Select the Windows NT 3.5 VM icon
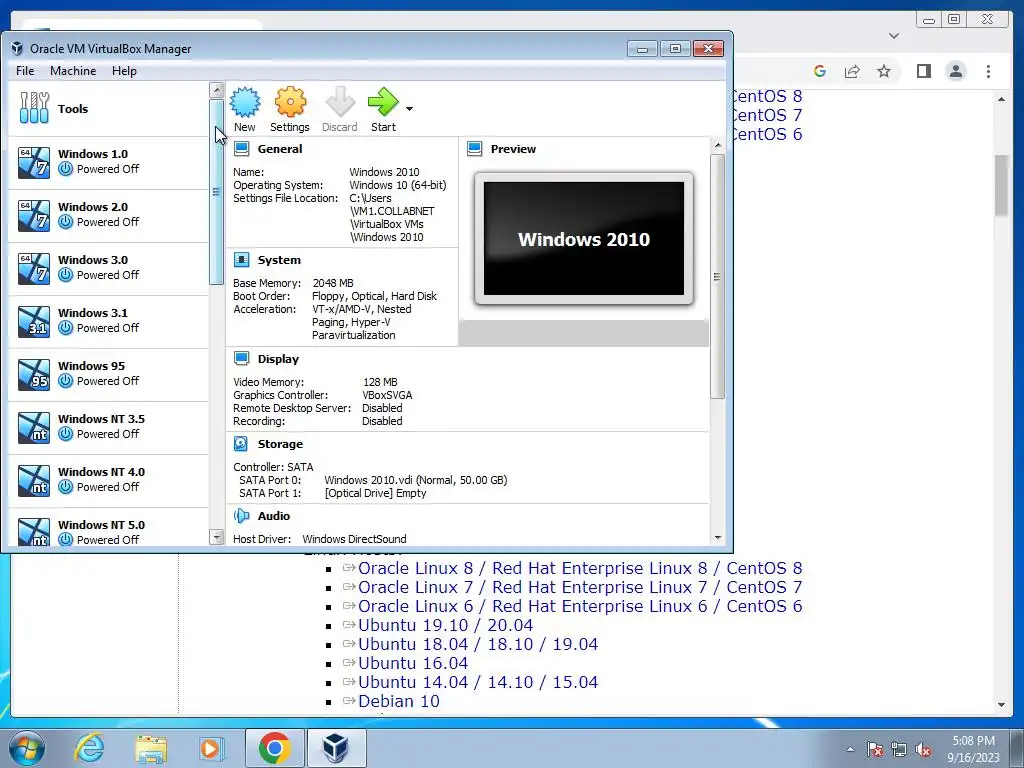1024x768 pixels. click(x=34, y=426)
